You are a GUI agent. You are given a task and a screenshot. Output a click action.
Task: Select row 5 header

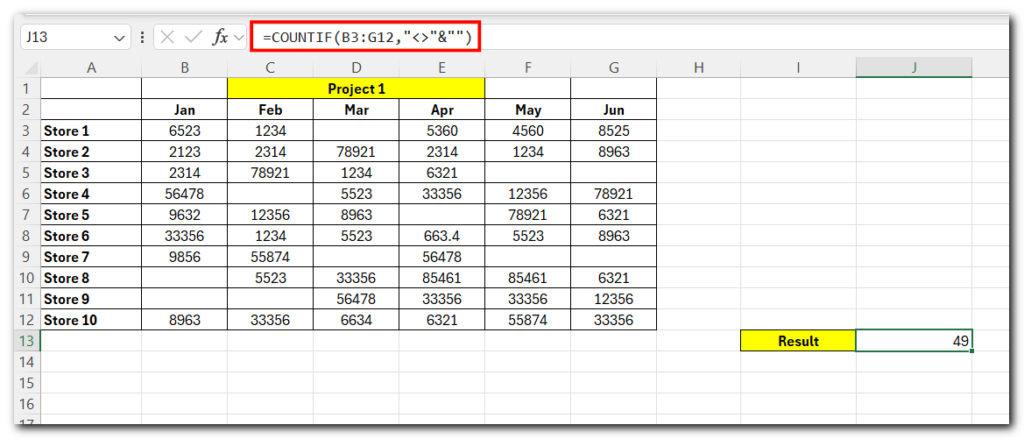tap(27, 172)
